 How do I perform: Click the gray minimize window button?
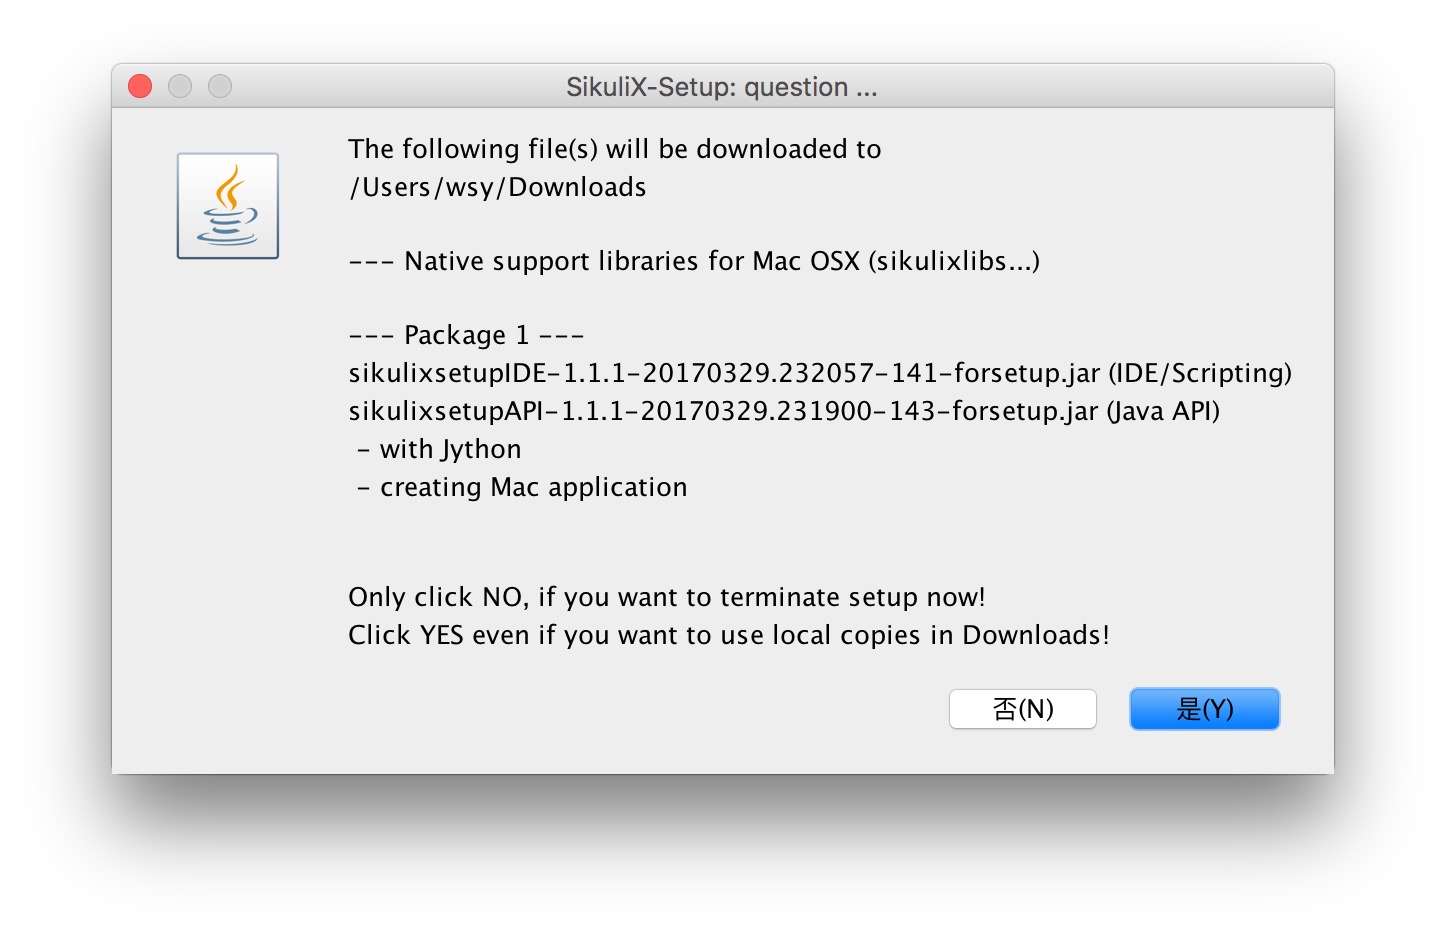[x=180, y=87]
